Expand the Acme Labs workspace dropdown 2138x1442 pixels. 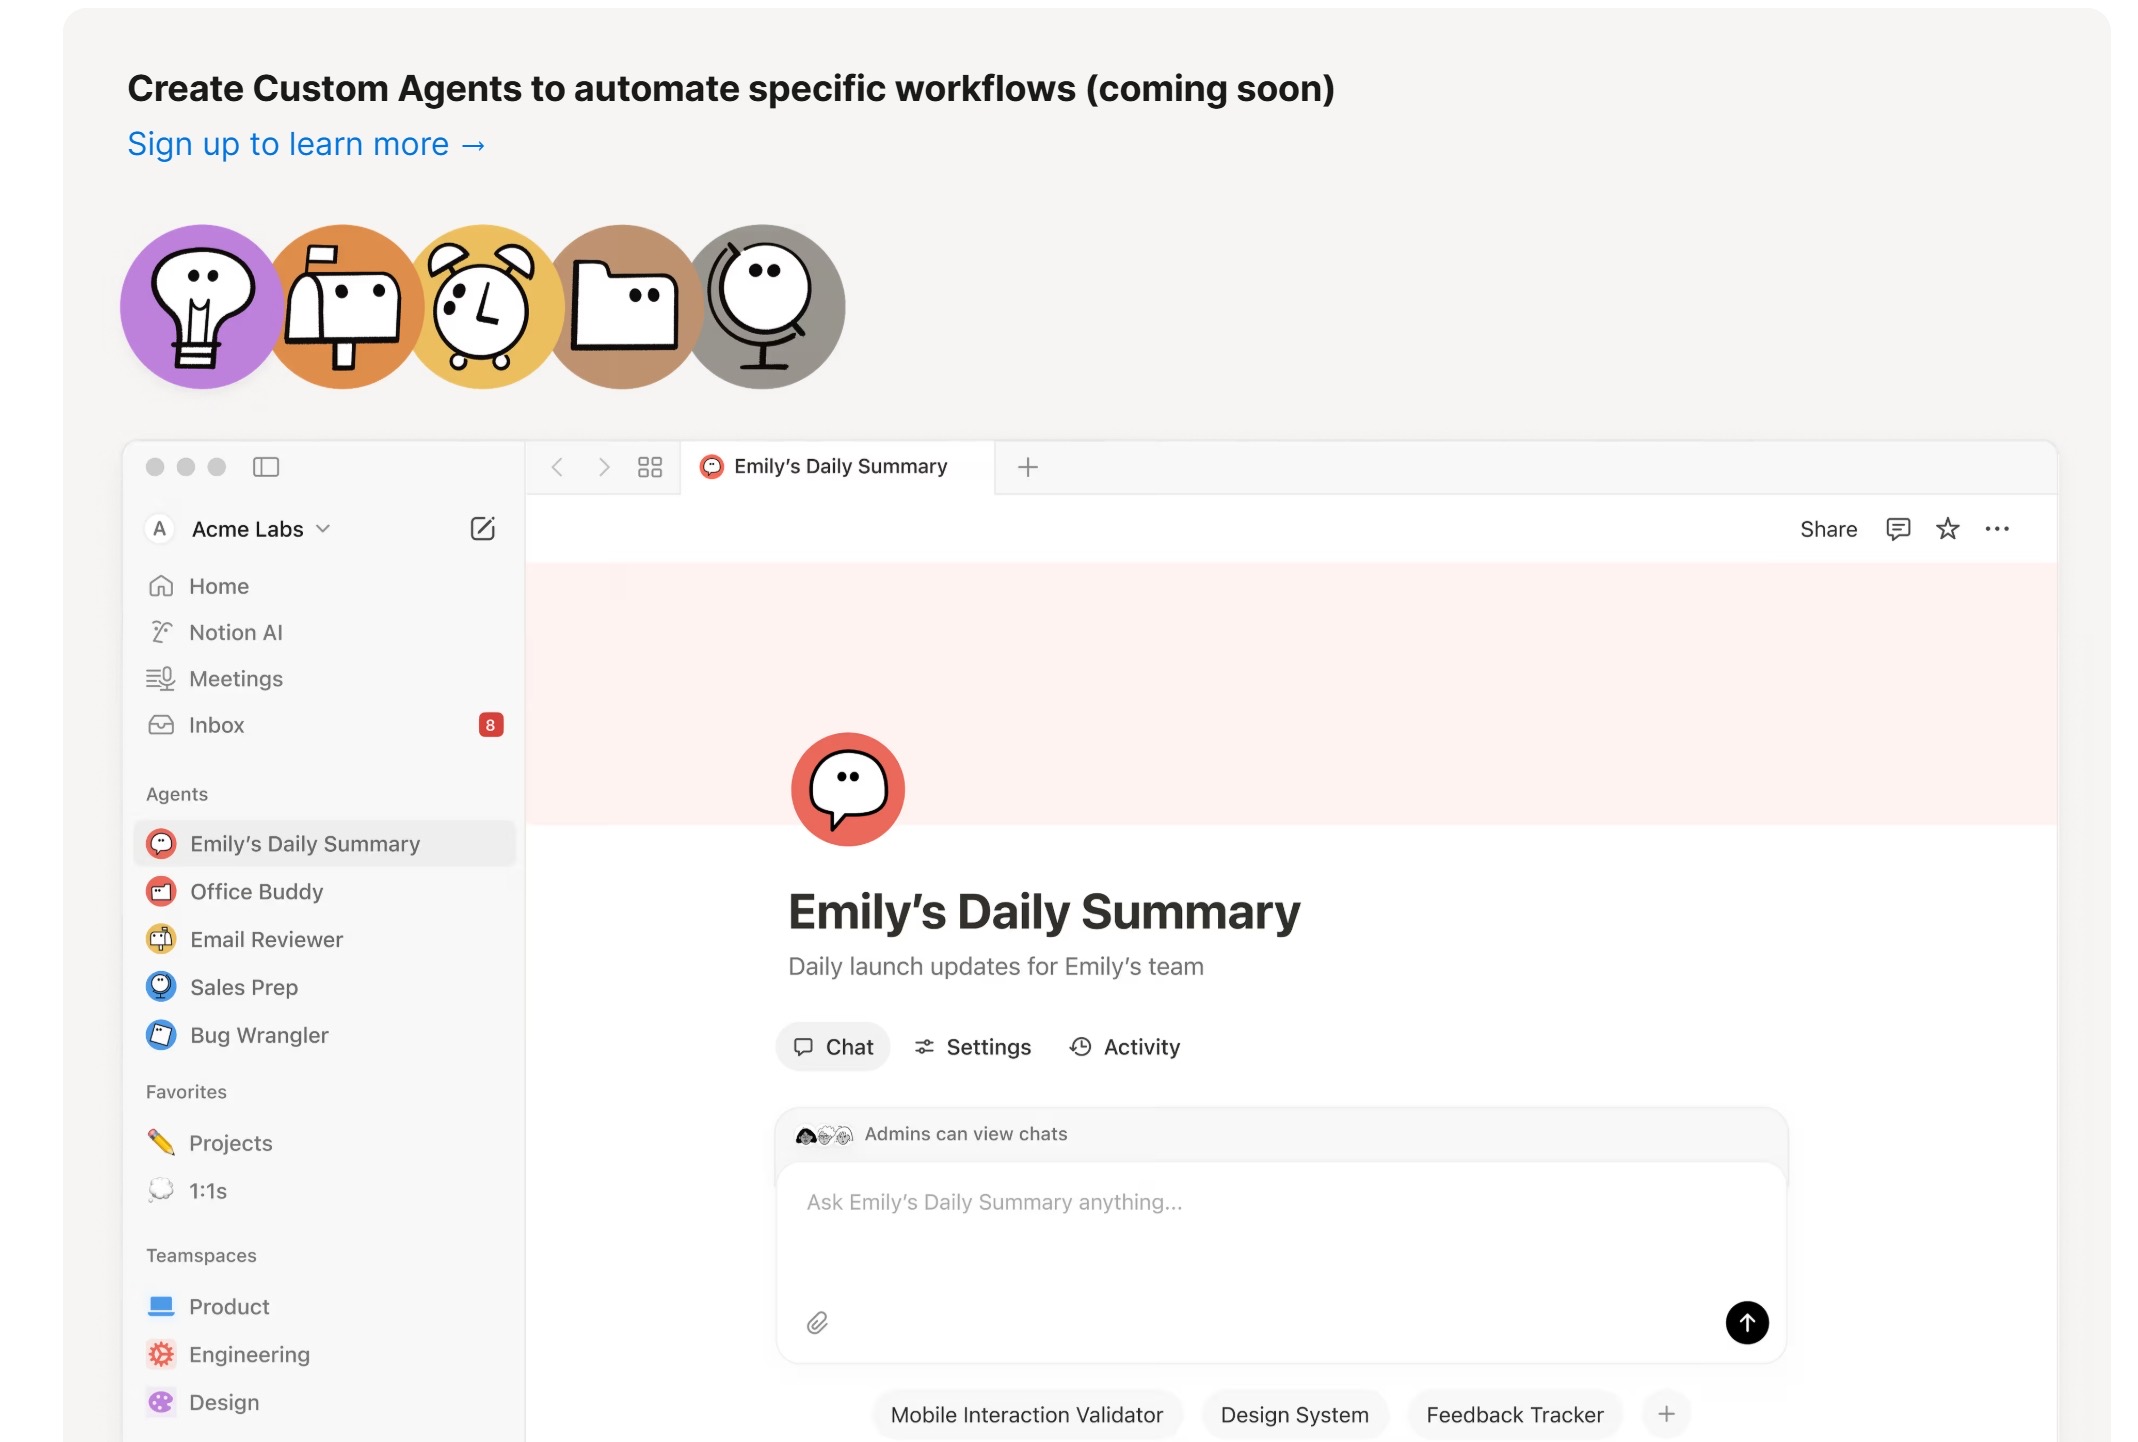(323, 529)
